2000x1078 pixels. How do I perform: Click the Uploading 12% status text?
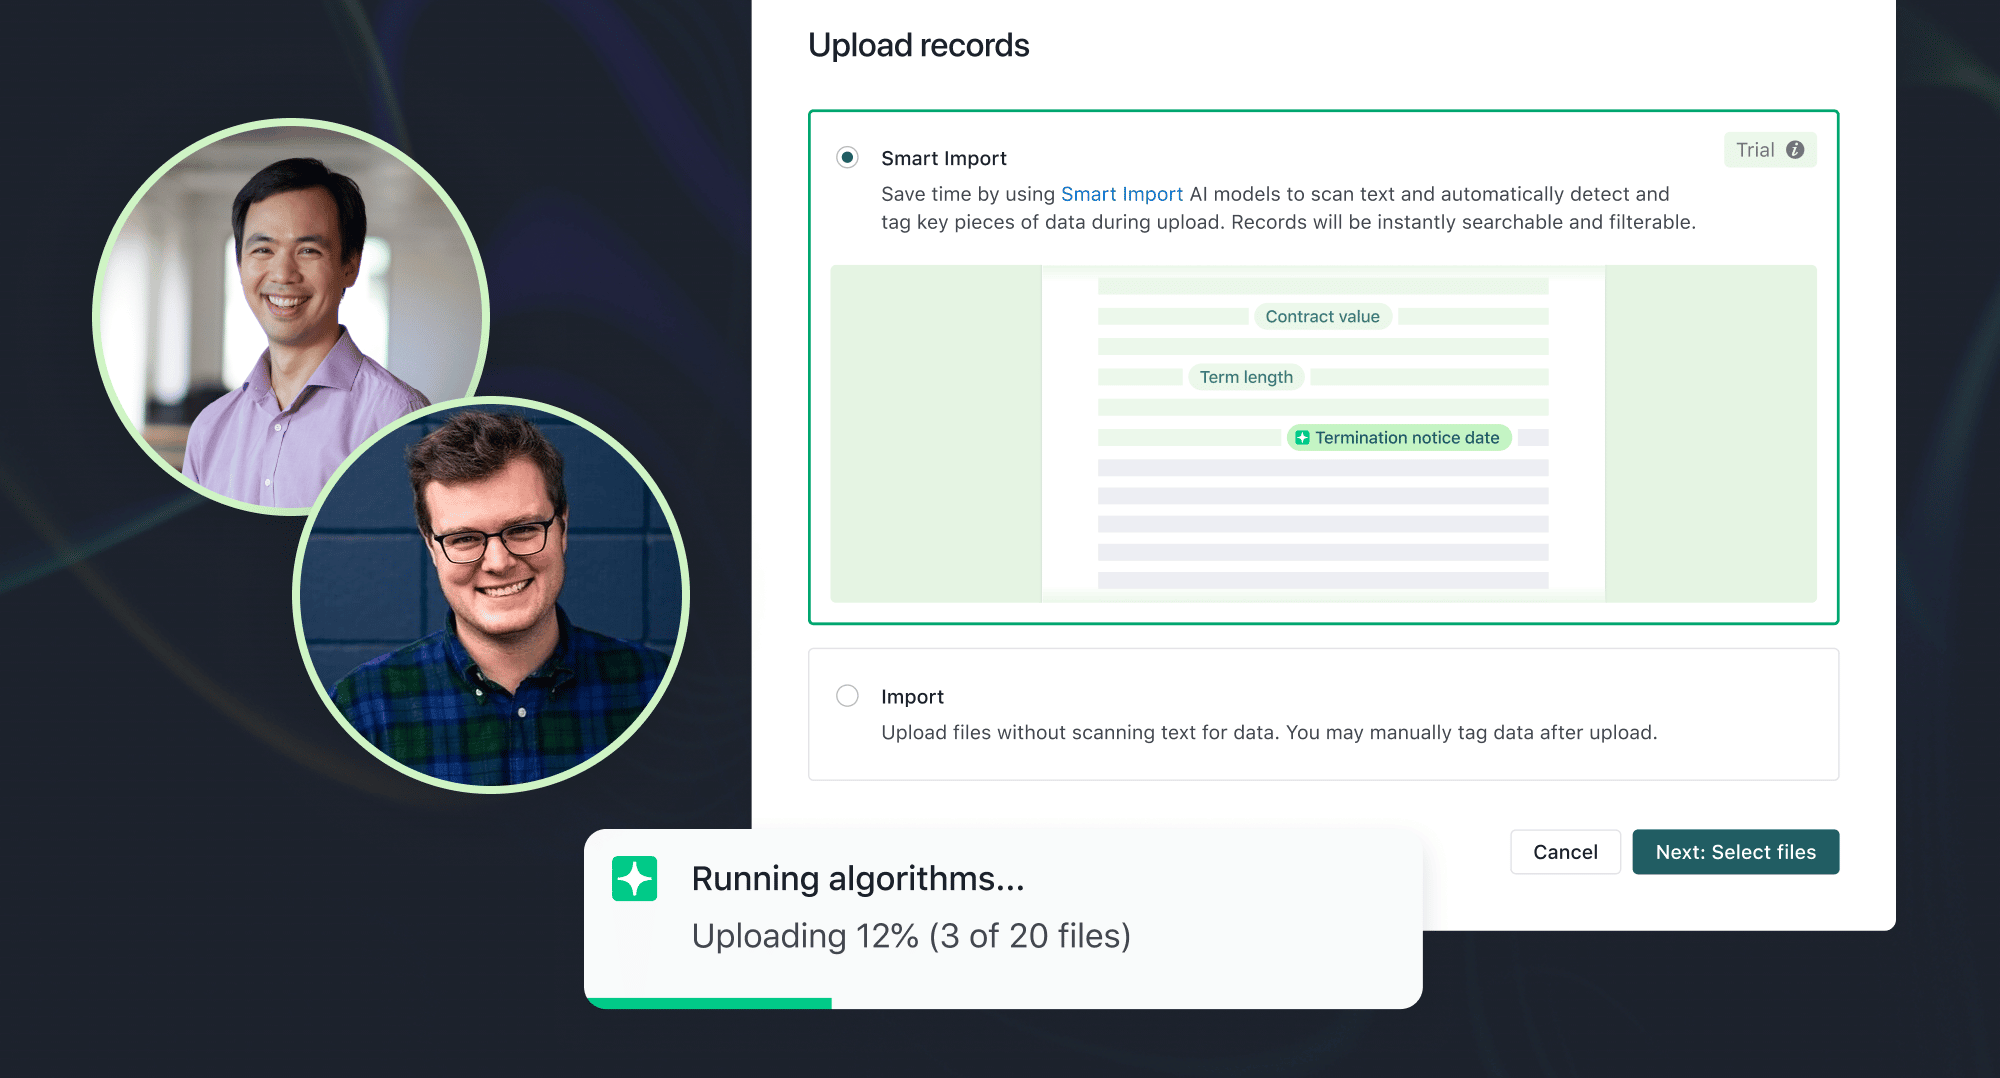coord(911,936)
